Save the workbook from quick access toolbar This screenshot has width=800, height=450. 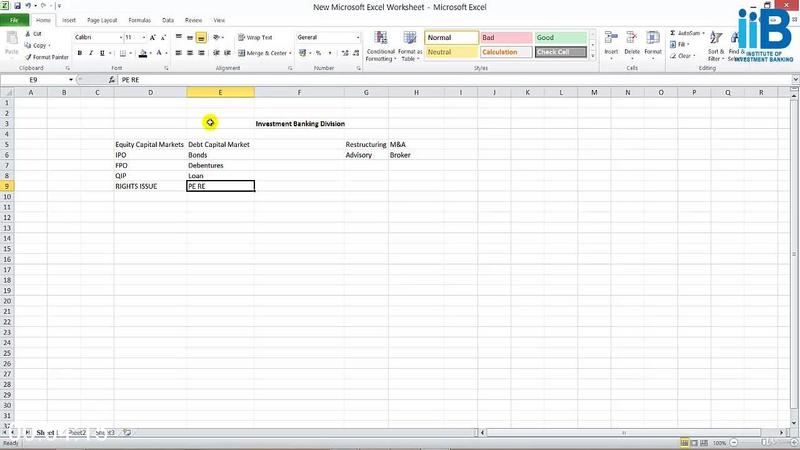17,6
